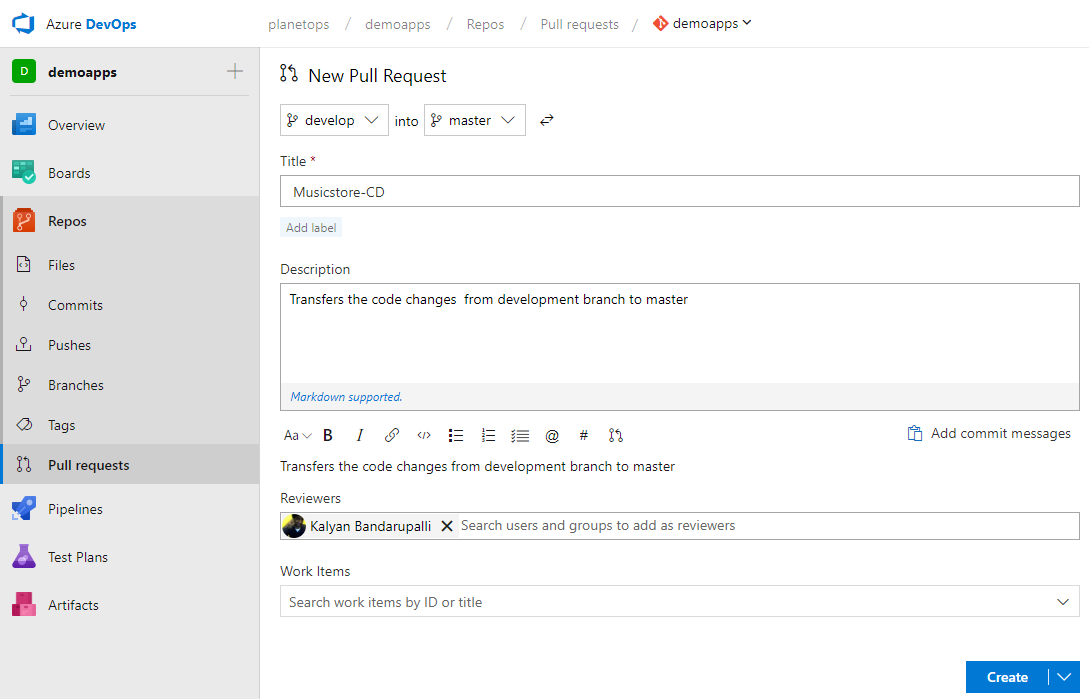Open Tags in the sidebar
Screen dimensions: 1089x699
131,425
